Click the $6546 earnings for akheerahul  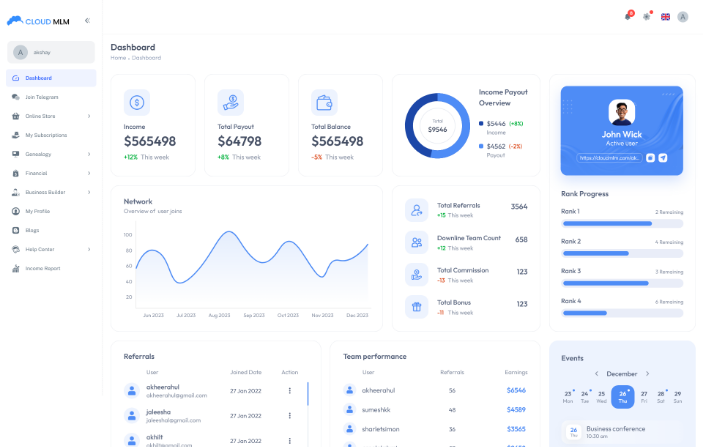pyautogui.click(x=516, y=391)
